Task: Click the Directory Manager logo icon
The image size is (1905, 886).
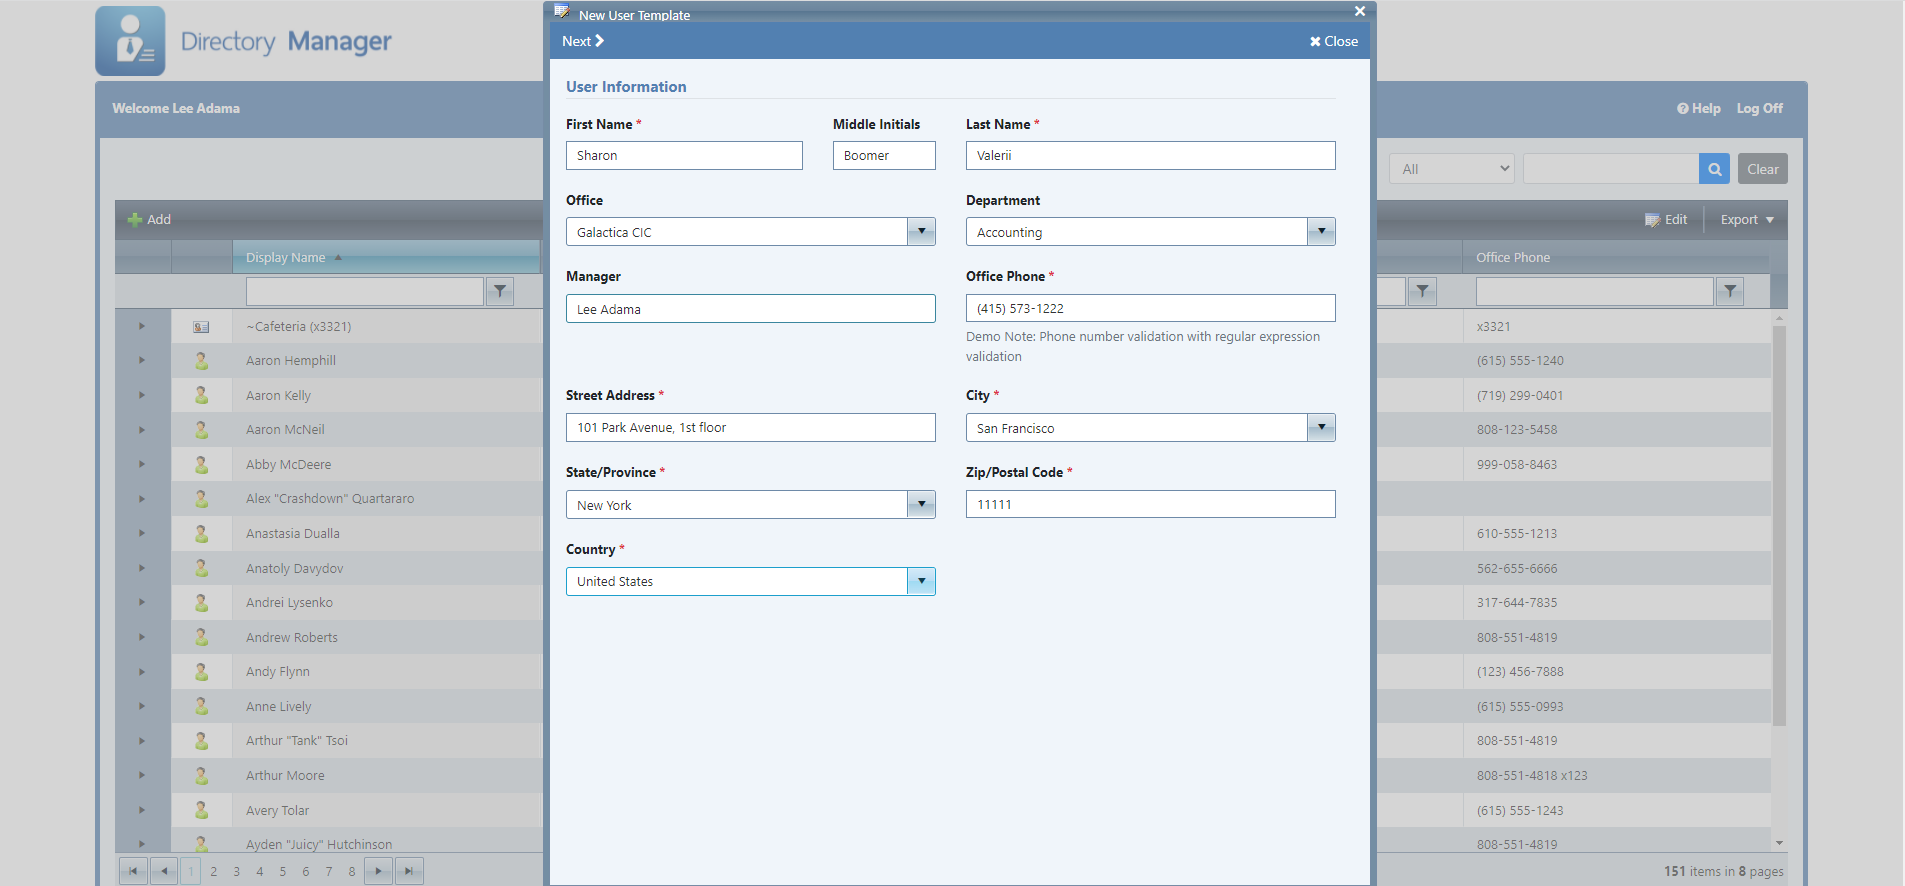Action: pyautogui.click(x=130, y=41)
